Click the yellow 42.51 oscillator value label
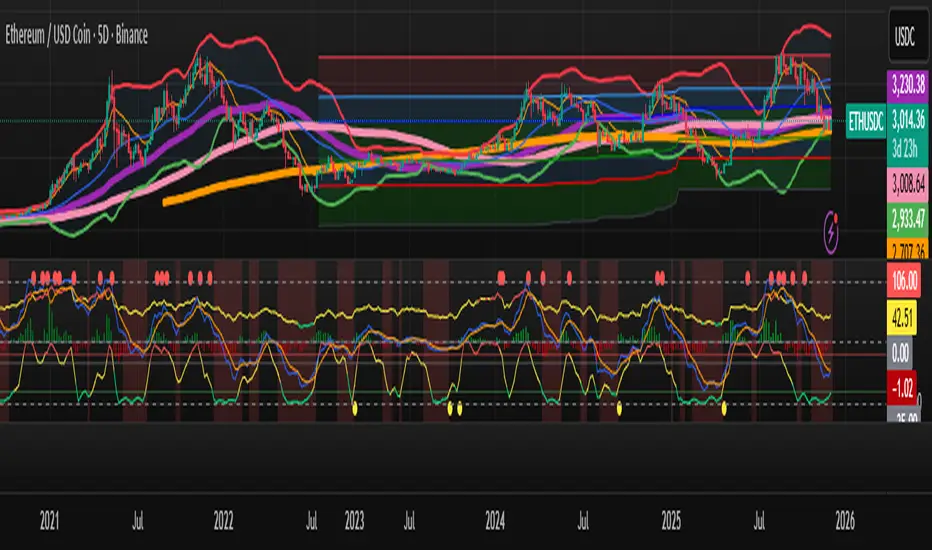 click(908, 317)
